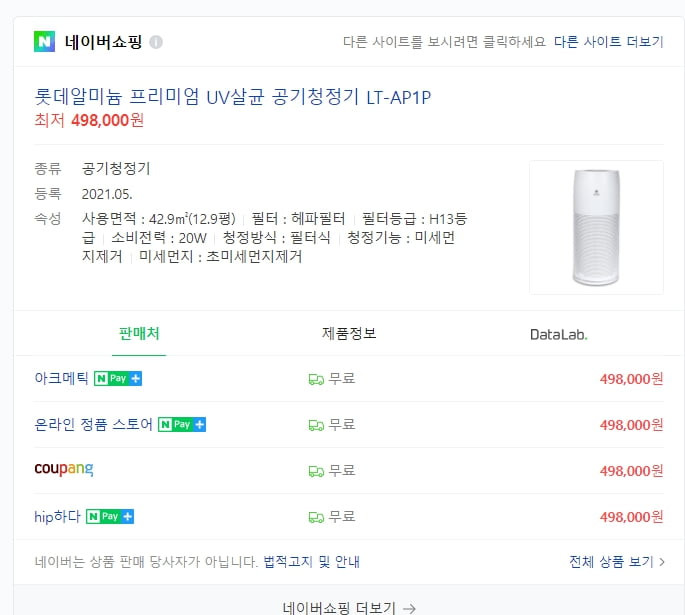685x615 pixels.
Task: Click the info icon beside 네이버쇼핑
Action: 156,42
